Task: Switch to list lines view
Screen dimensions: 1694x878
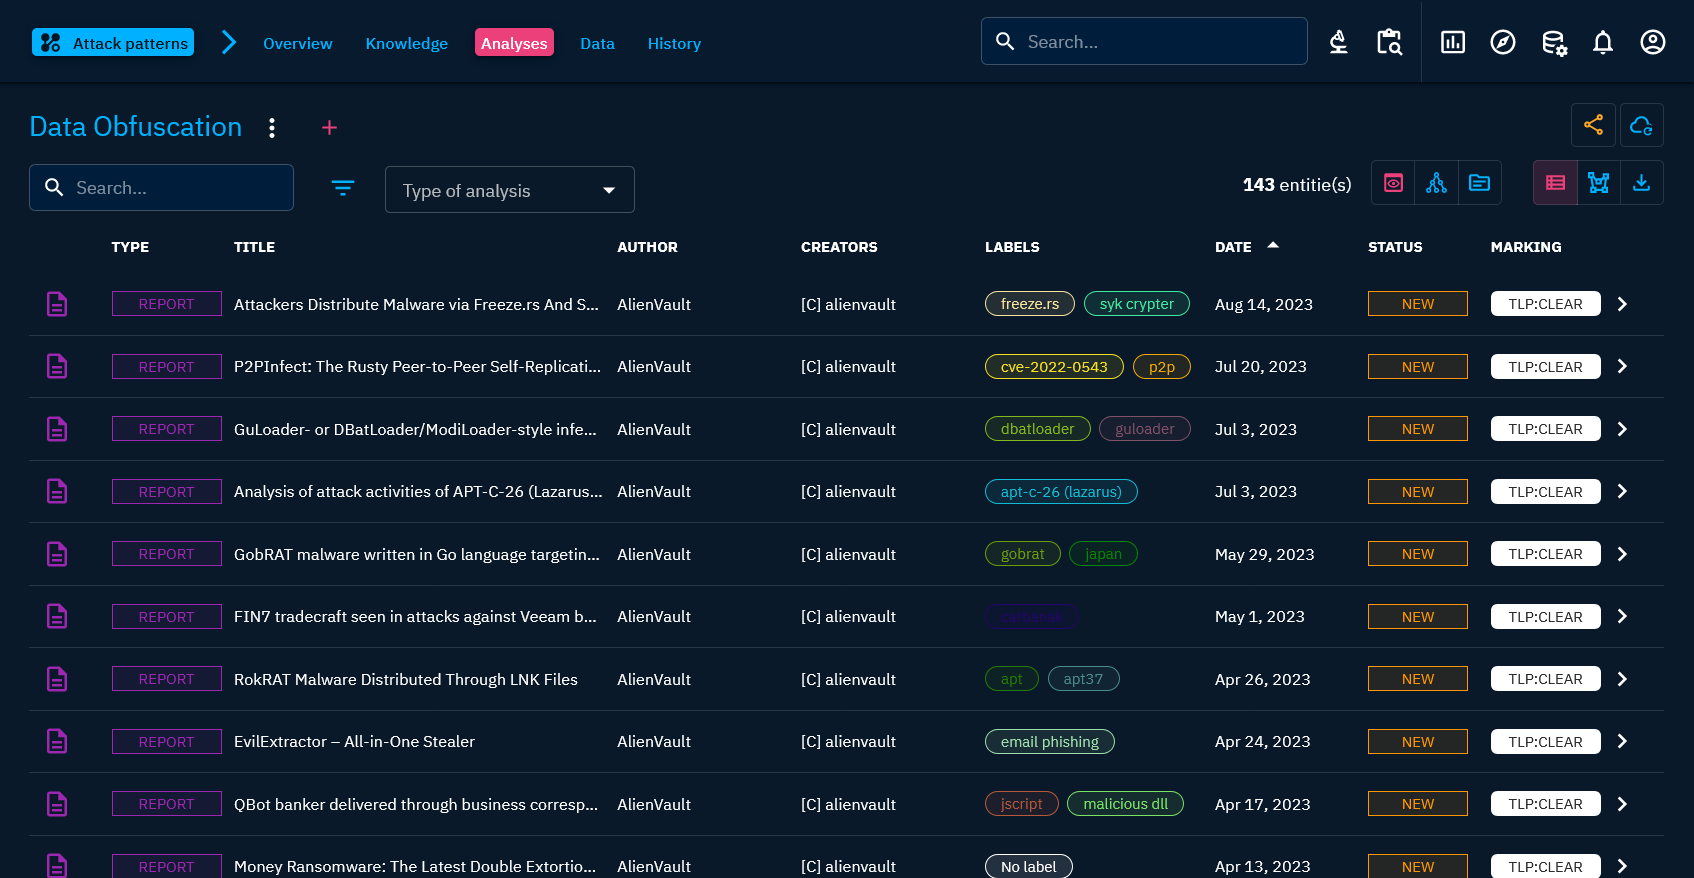Action: pos(1555,183)
